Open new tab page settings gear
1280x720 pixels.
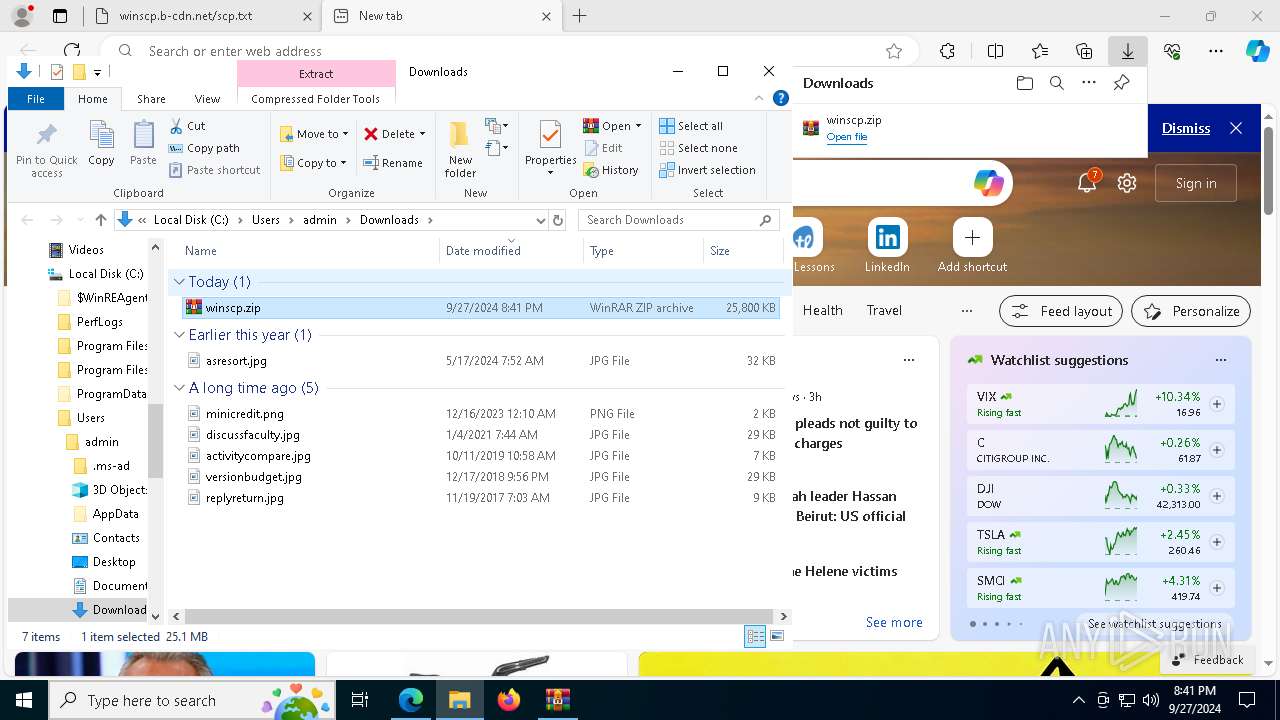tap(1127, 183)
